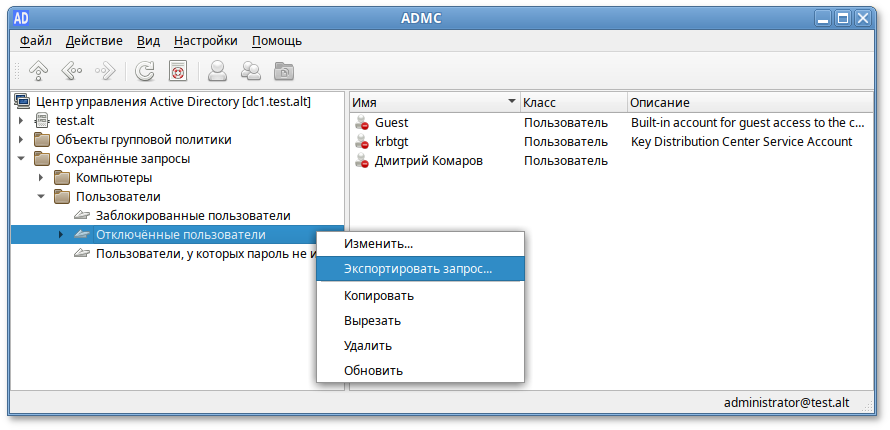Image resolution: width=890 pixels, height=430 pixels.
Task: Select Заблокированные пользователи saved query
Action: pyautogui.click(x=193, y=216)
